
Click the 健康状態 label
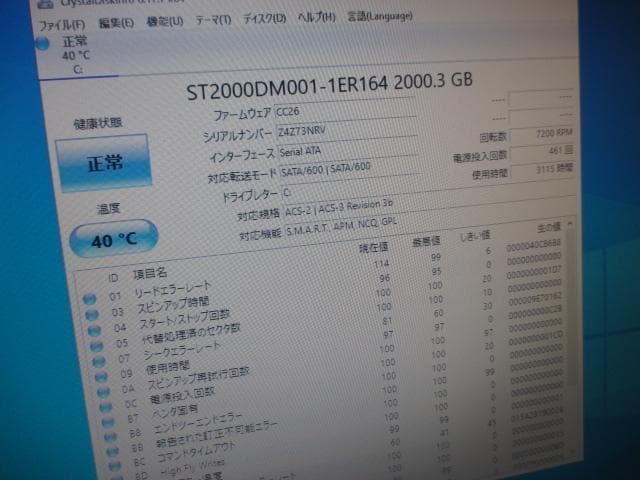coord(98,123)
